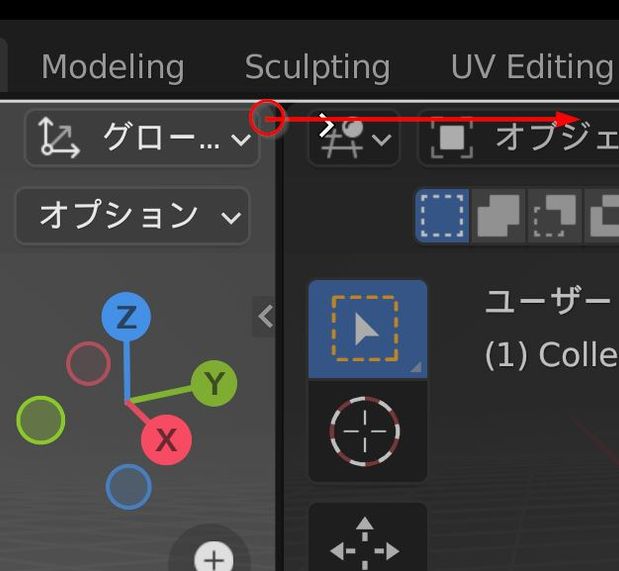Click the blue Z axis gizmo ball
This screenshot has width=619, height=571.
126,317
